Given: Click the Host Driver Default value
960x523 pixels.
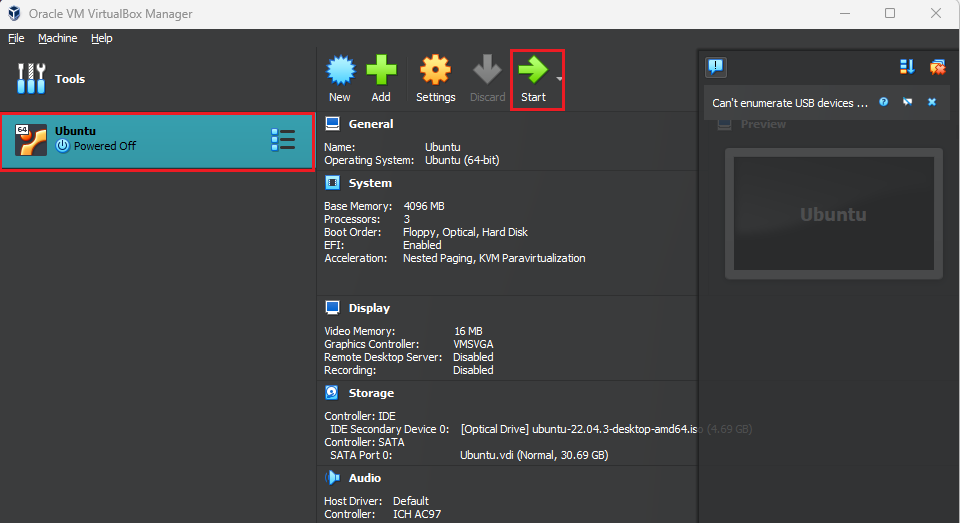Looking at the screenshot, I should click(x=411, y=501).
